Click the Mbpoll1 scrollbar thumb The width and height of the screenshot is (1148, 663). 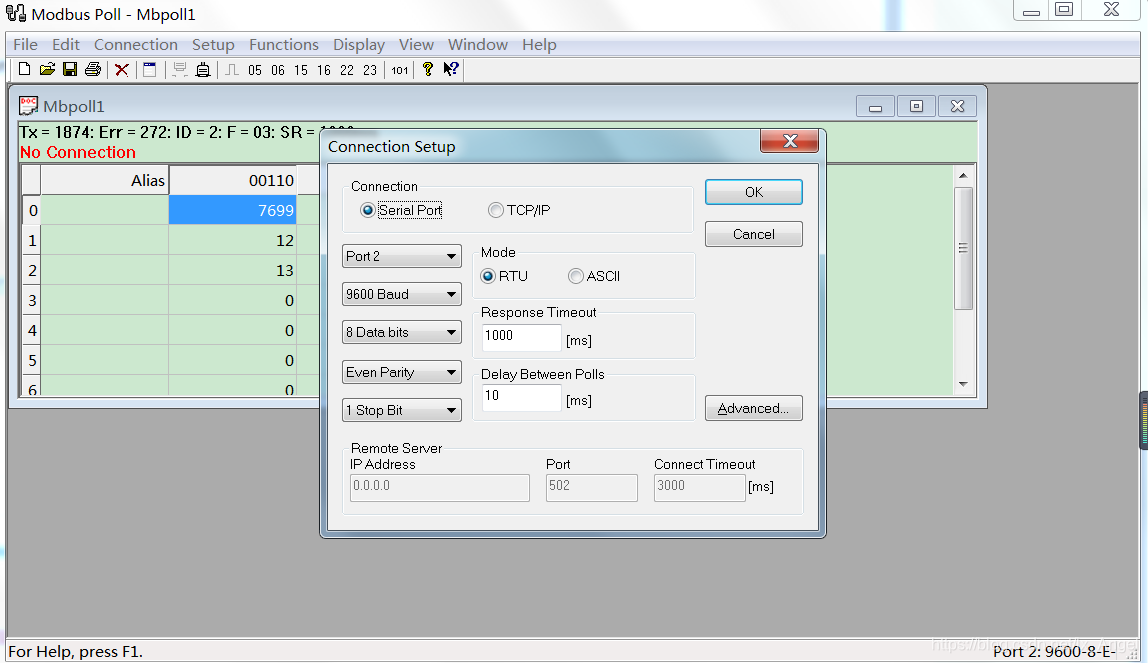click(x=964, y=248)
